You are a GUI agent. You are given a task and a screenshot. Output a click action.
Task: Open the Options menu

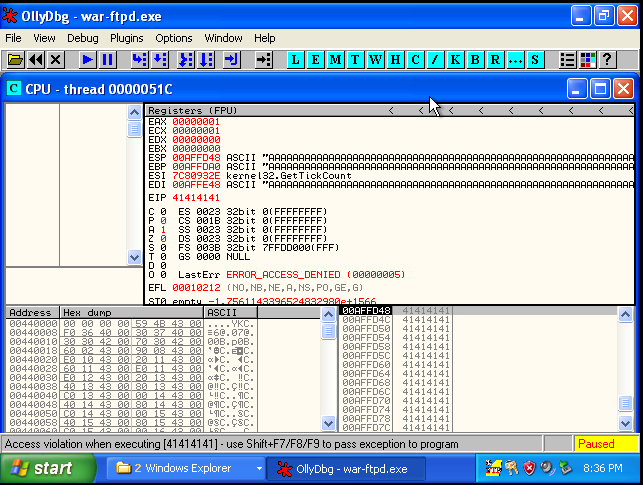pos(174,38)
